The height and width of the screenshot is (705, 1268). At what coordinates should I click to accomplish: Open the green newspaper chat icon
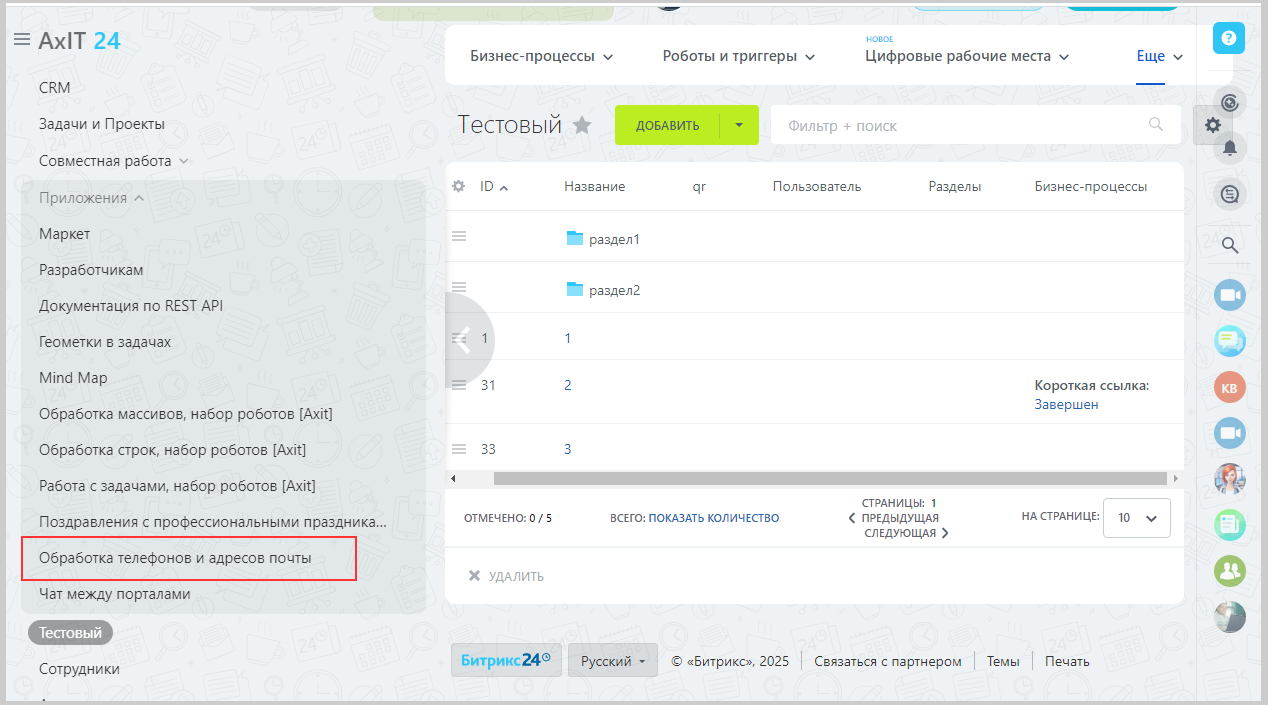pyautogui.click(x=1230, y=525)
